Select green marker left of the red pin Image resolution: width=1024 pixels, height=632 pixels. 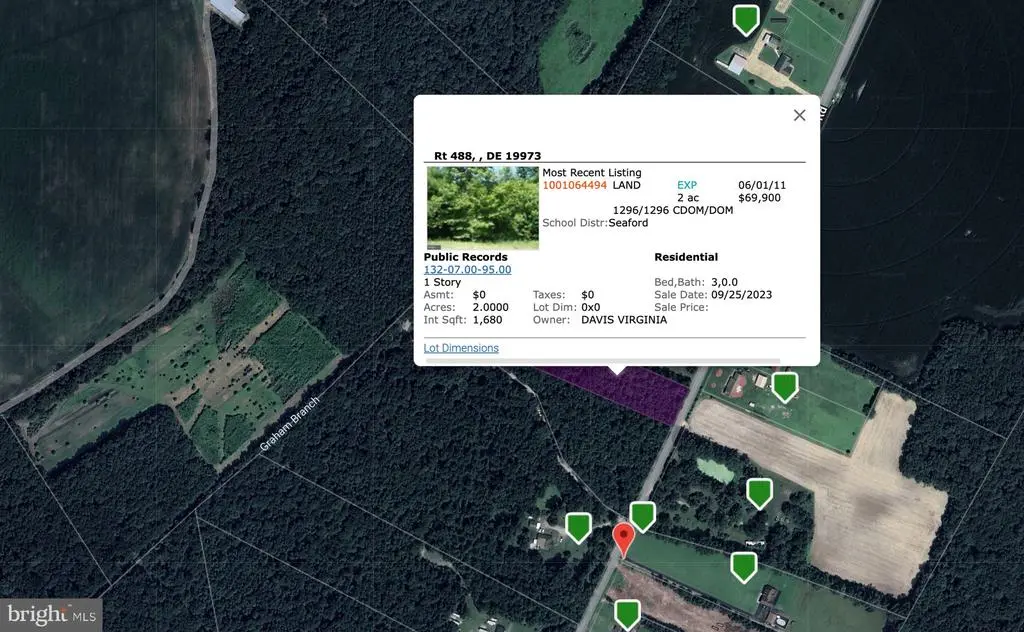(x=579, y=528)
